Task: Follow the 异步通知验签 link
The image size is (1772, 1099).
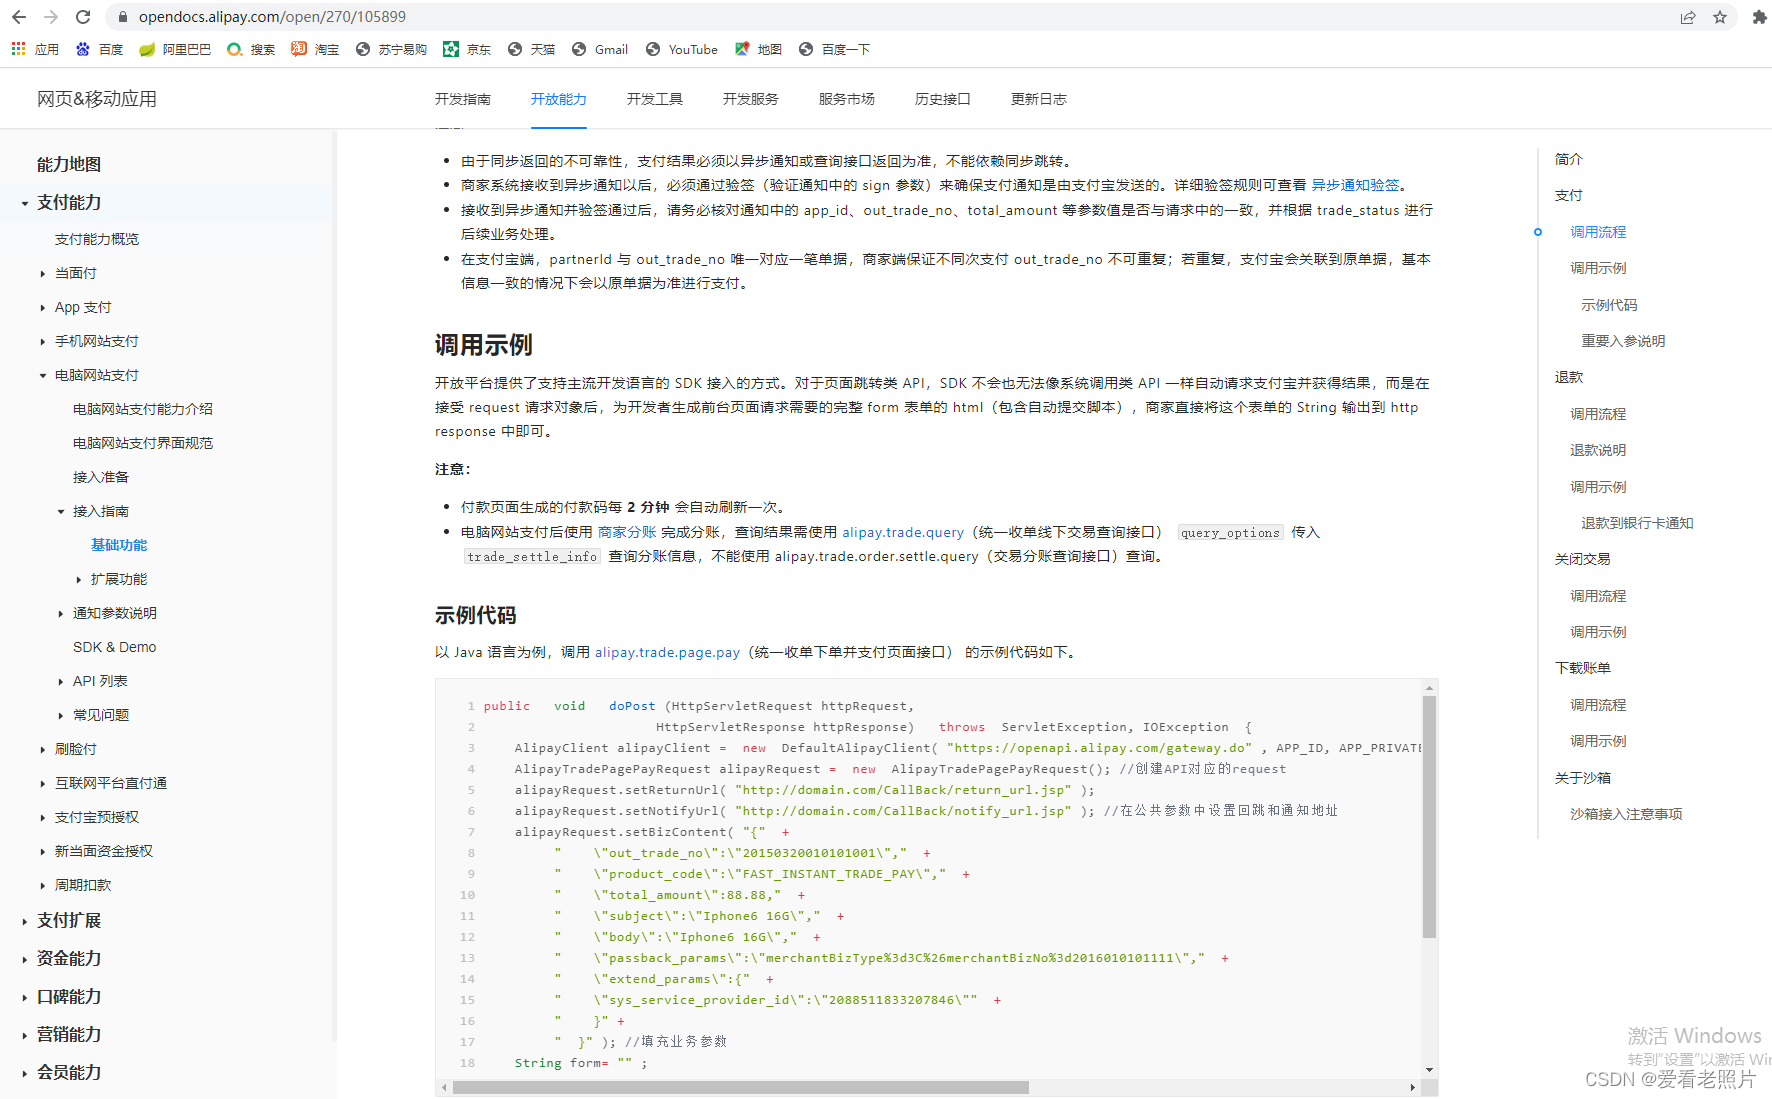Action: [x=1355, y=185]
